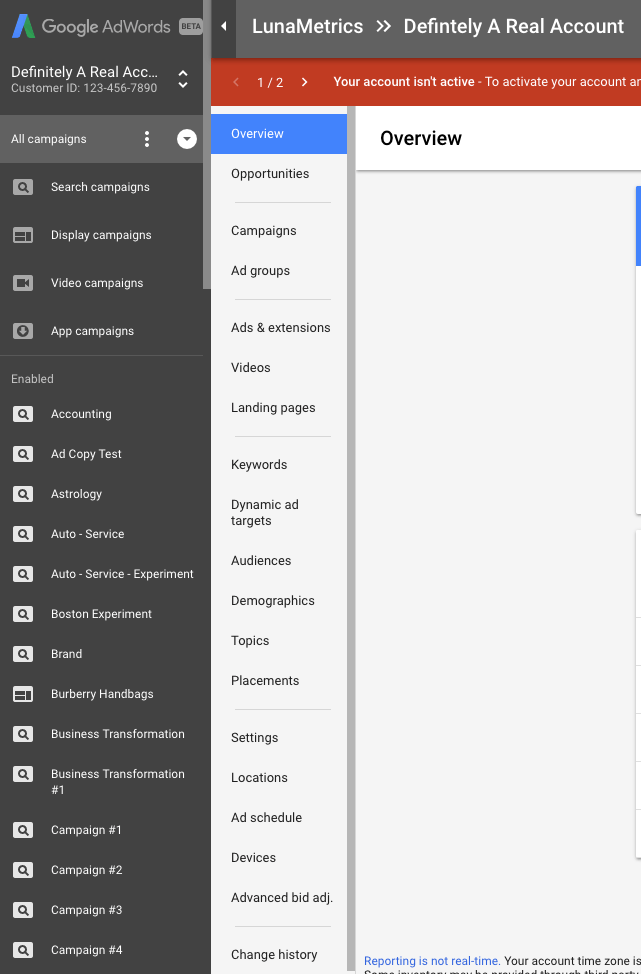Filter by Display campaigns label
This screenshot has width=641, height=974.
(101, 235)
